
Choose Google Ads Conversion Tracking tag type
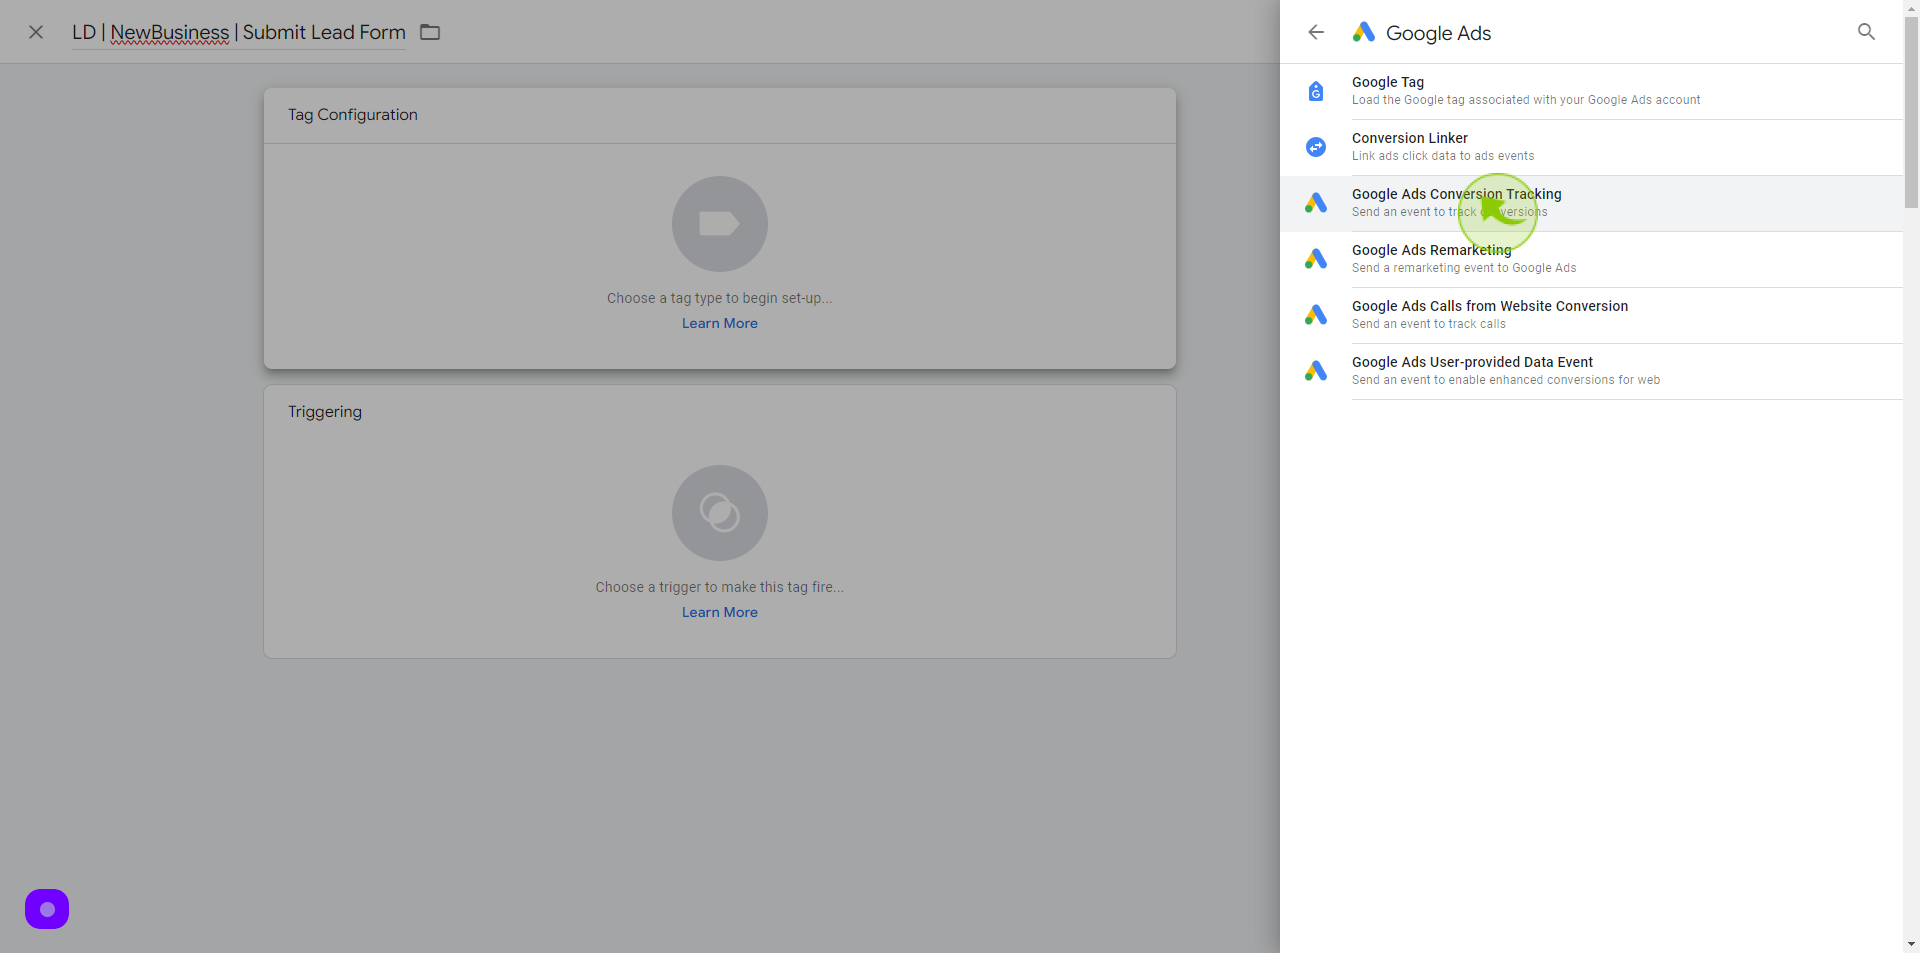1591,203
